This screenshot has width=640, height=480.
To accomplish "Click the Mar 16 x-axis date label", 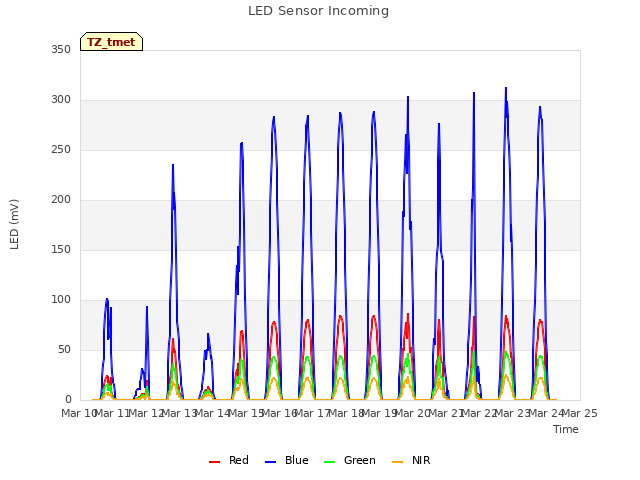I will (x=279, y=413).
